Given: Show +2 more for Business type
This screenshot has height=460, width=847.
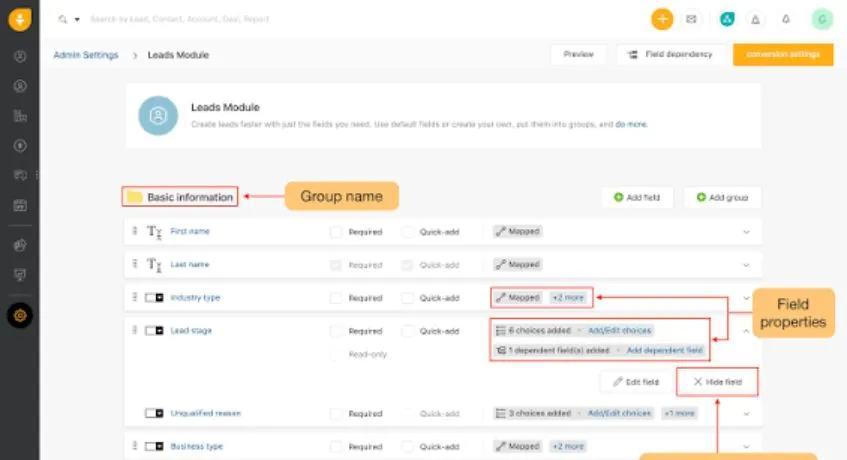Looking at the screenshot, I should pos(568,447).
